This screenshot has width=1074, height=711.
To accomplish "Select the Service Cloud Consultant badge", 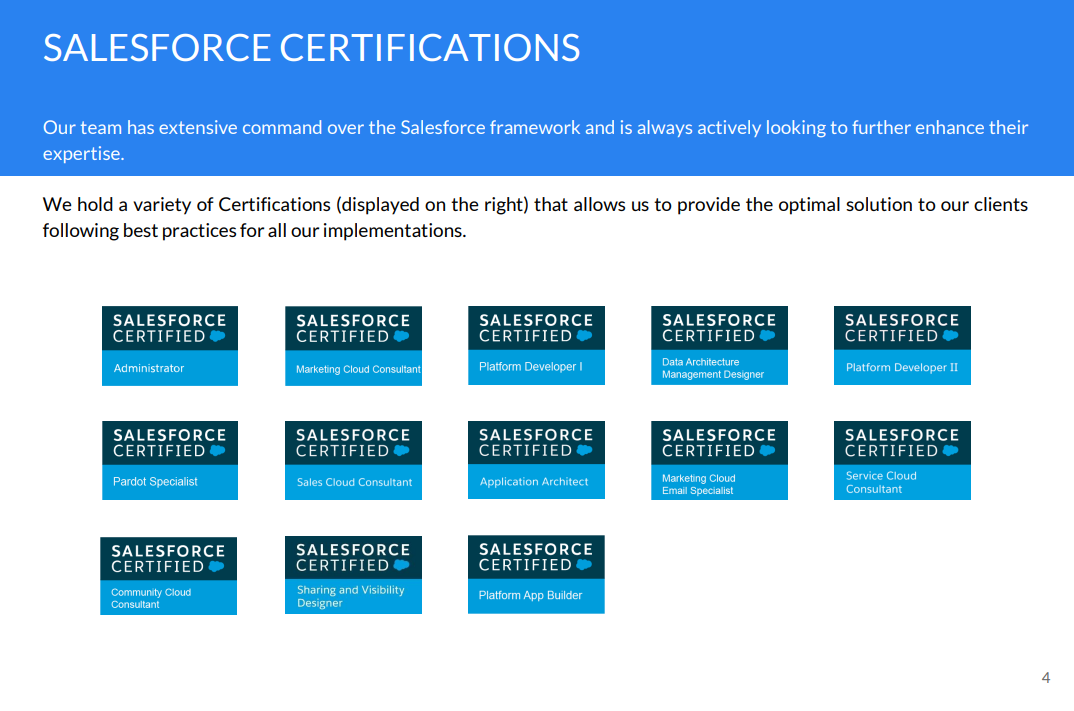I will (x=902, y=460).
